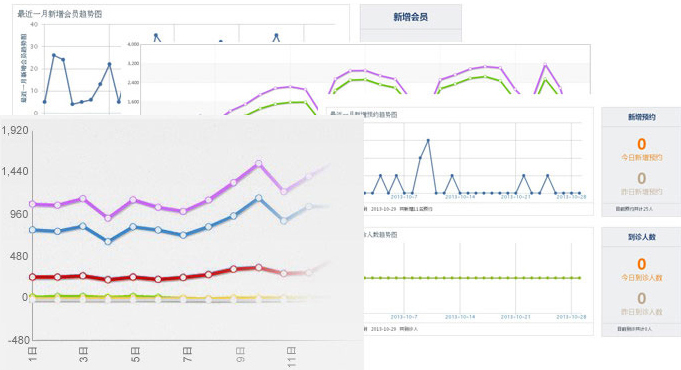681x370 pixels.
Task: Click the -480 y-axis label
Action: (18, 340)
